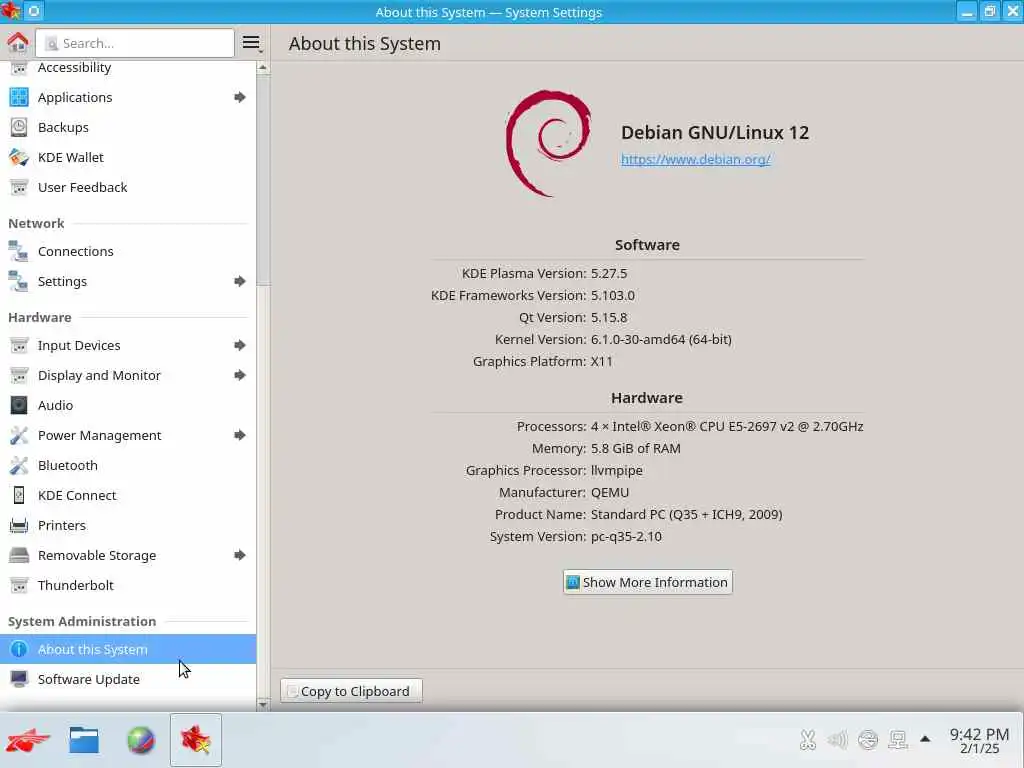1024x768 pixels.
Task: Click the Software Update monitor icon
Action: (19, 680)
